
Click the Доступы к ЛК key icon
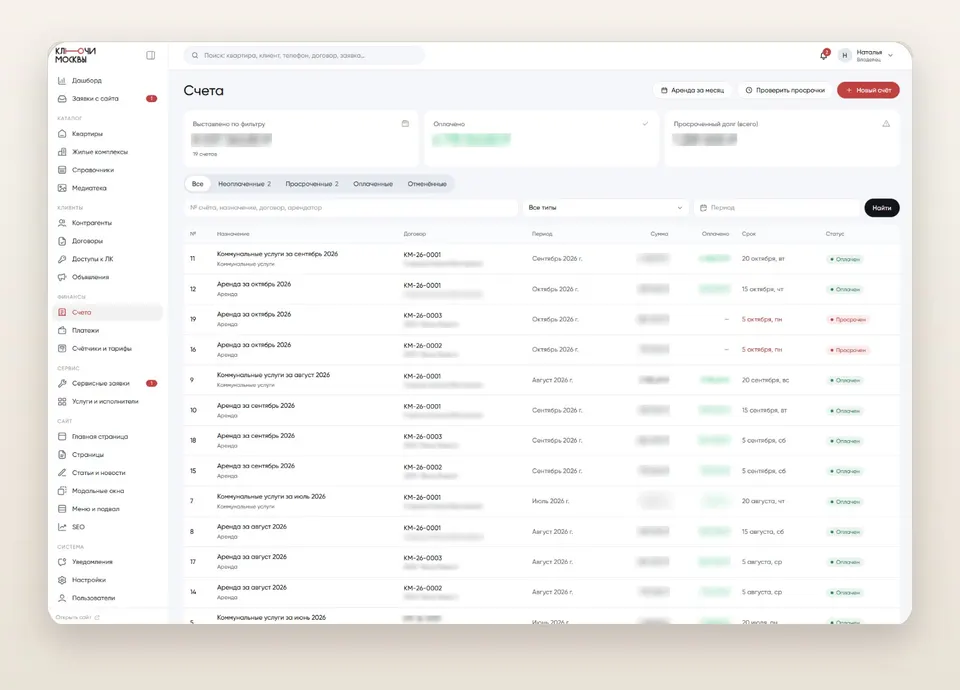point(62,259)
